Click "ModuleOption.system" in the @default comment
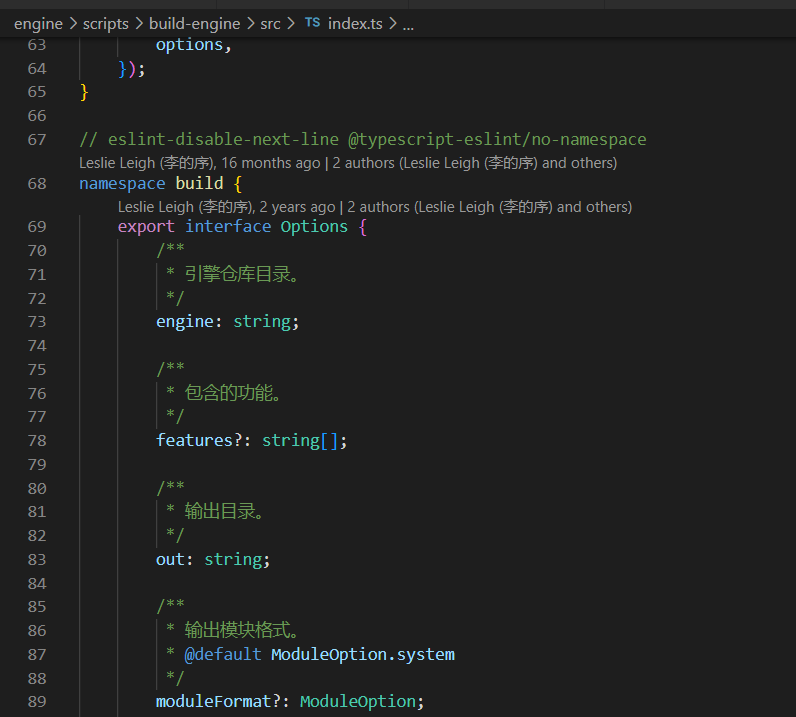 pos(362,655)
